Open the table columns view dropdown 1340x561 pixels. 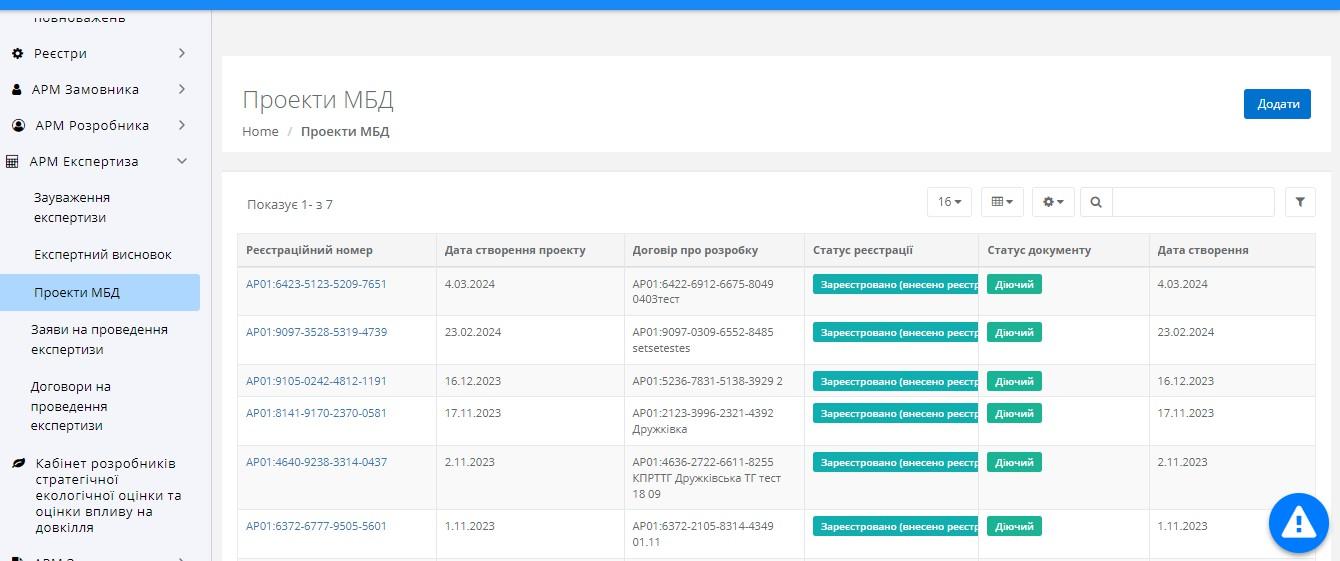(1001, 202)
